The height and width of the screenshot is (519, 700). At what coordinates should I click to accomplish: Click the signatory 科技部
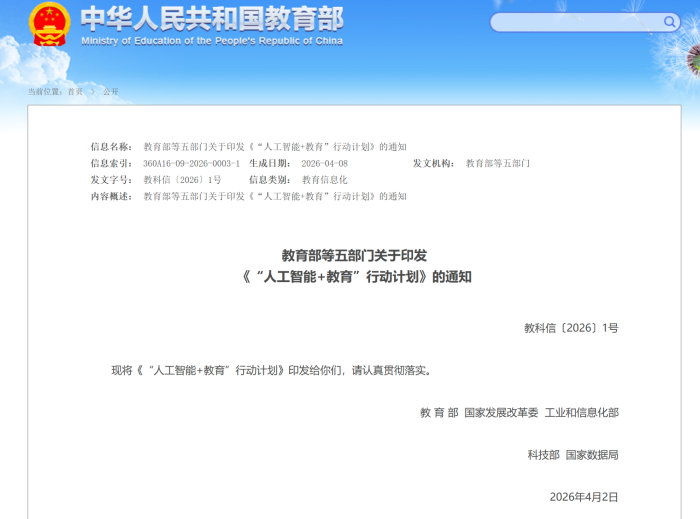(543, 455)
